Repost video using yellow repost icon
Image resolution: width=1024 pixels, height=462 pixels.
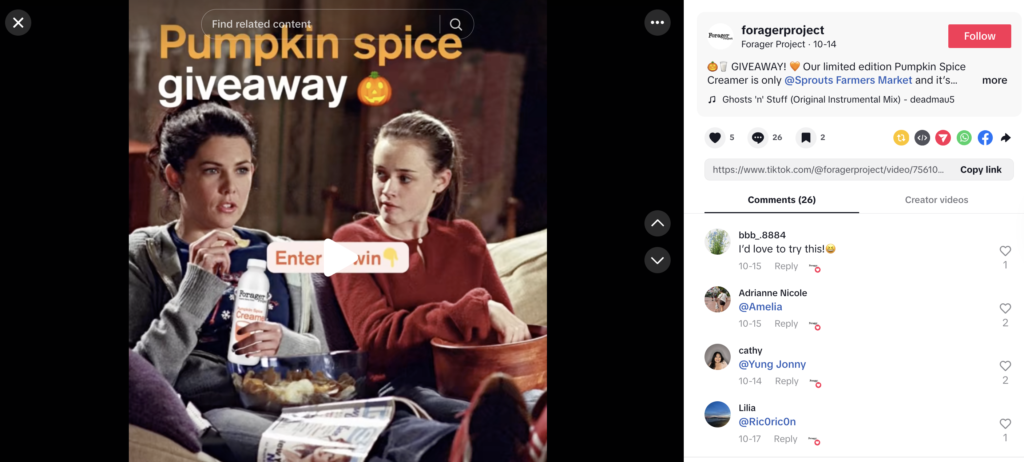[x=901, y=138]
